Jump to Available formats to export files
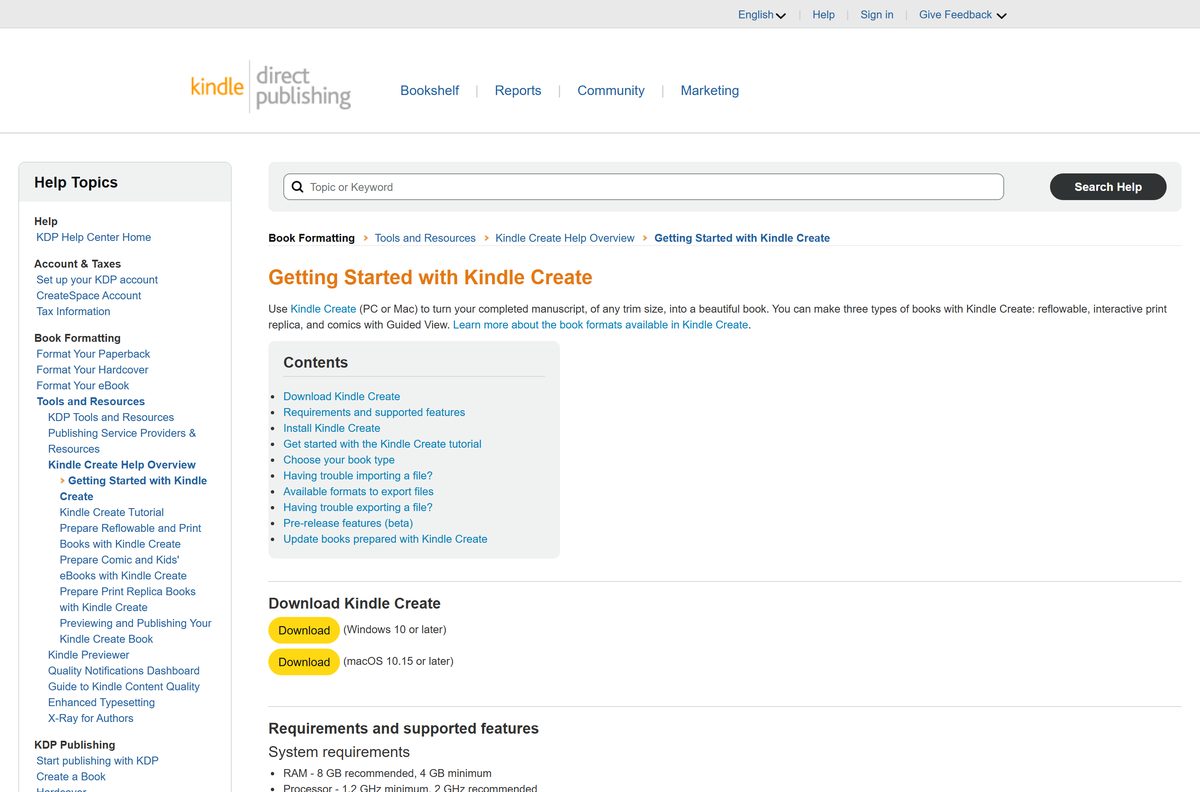The width and height of the screenshot is (1200, 792). (358, 491)
